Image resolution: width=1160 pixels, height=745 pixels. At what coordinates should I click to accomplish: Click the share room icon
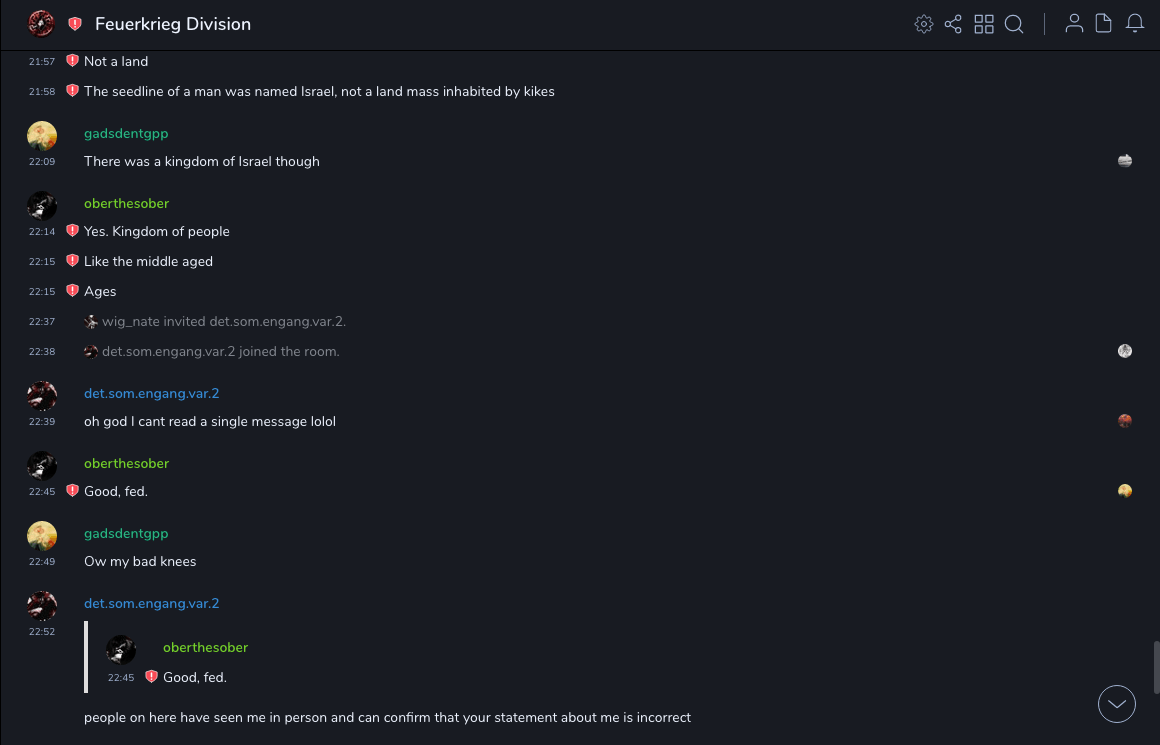(x=953, y=24)
